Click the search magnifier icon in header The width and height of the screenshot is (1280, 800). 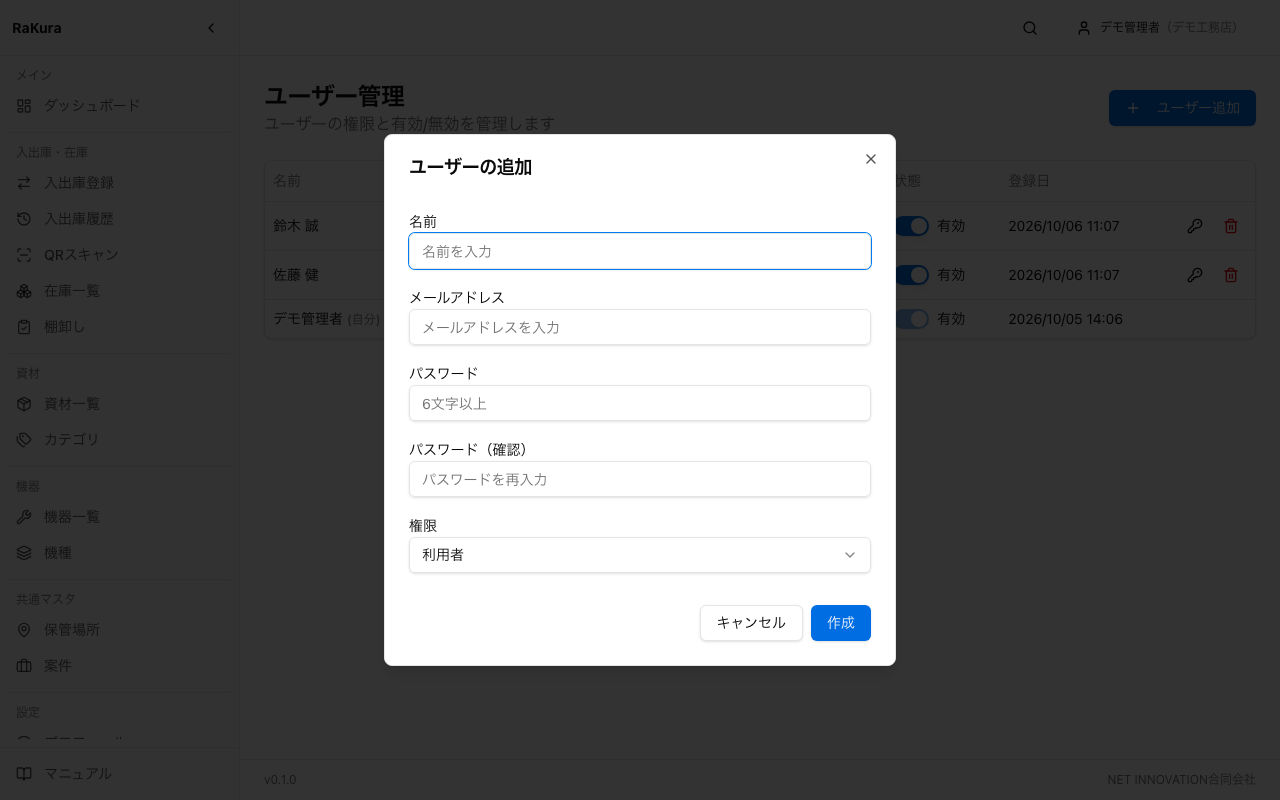tap(1030, 28)
